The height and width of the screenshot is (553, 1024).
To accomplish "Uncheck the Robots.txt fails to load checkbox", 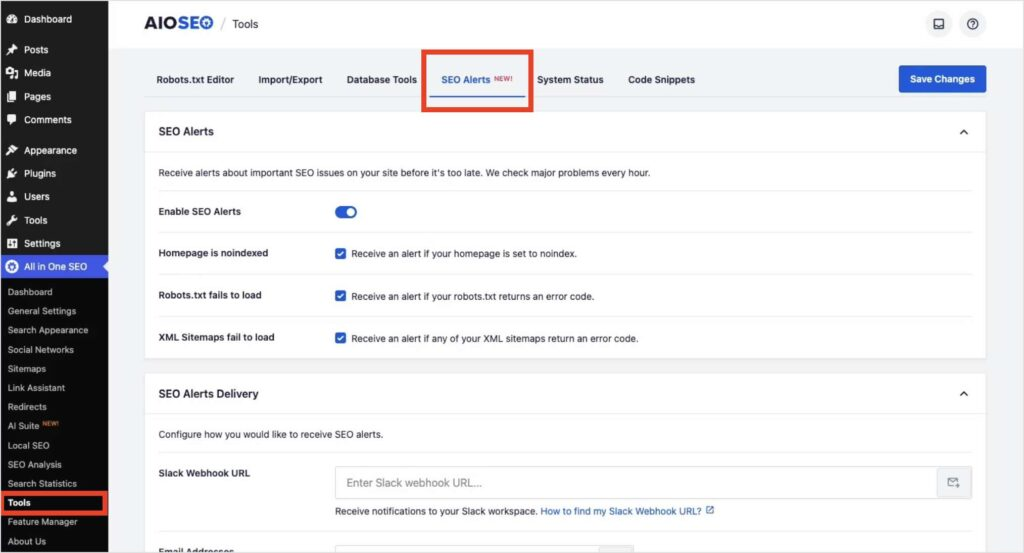I will [340, 296].
